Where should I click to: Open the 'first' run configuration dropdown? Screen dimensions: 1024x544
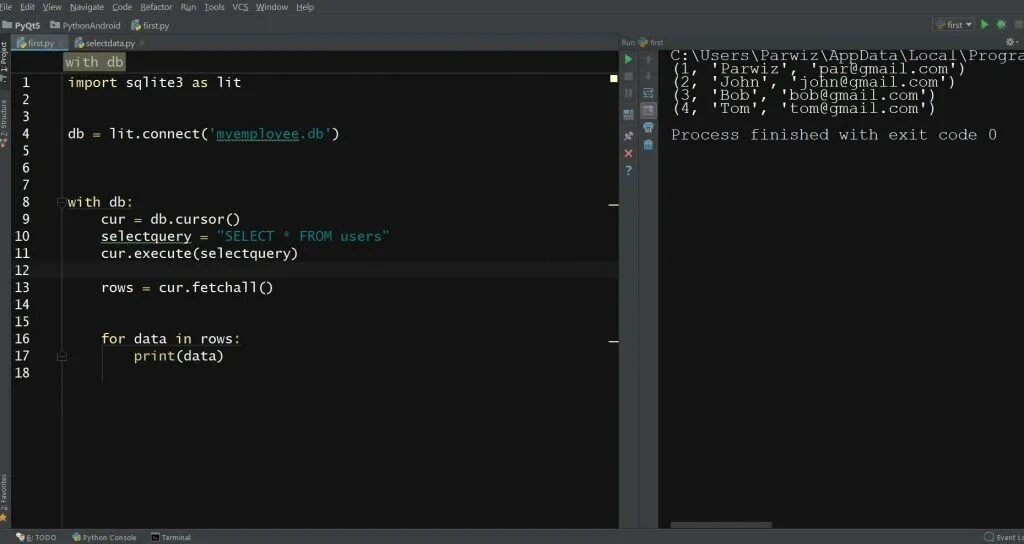coord(953,25)
